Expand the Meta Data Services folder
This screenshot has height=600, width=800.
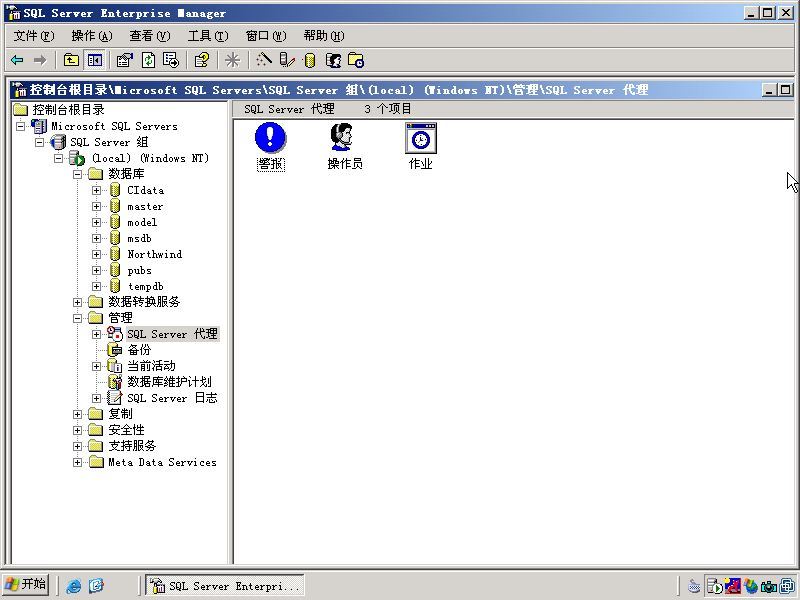(77, 462)
